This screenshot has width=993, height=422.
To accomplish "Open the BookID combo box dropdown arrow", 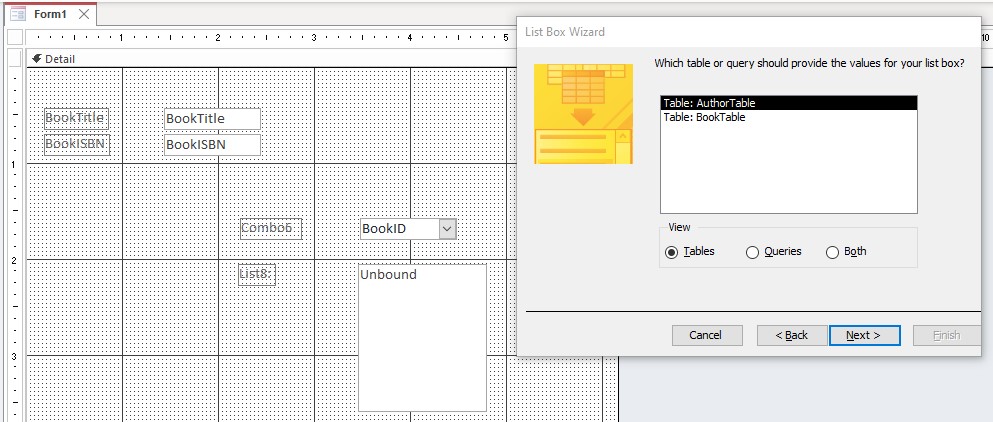I will 447,229.
